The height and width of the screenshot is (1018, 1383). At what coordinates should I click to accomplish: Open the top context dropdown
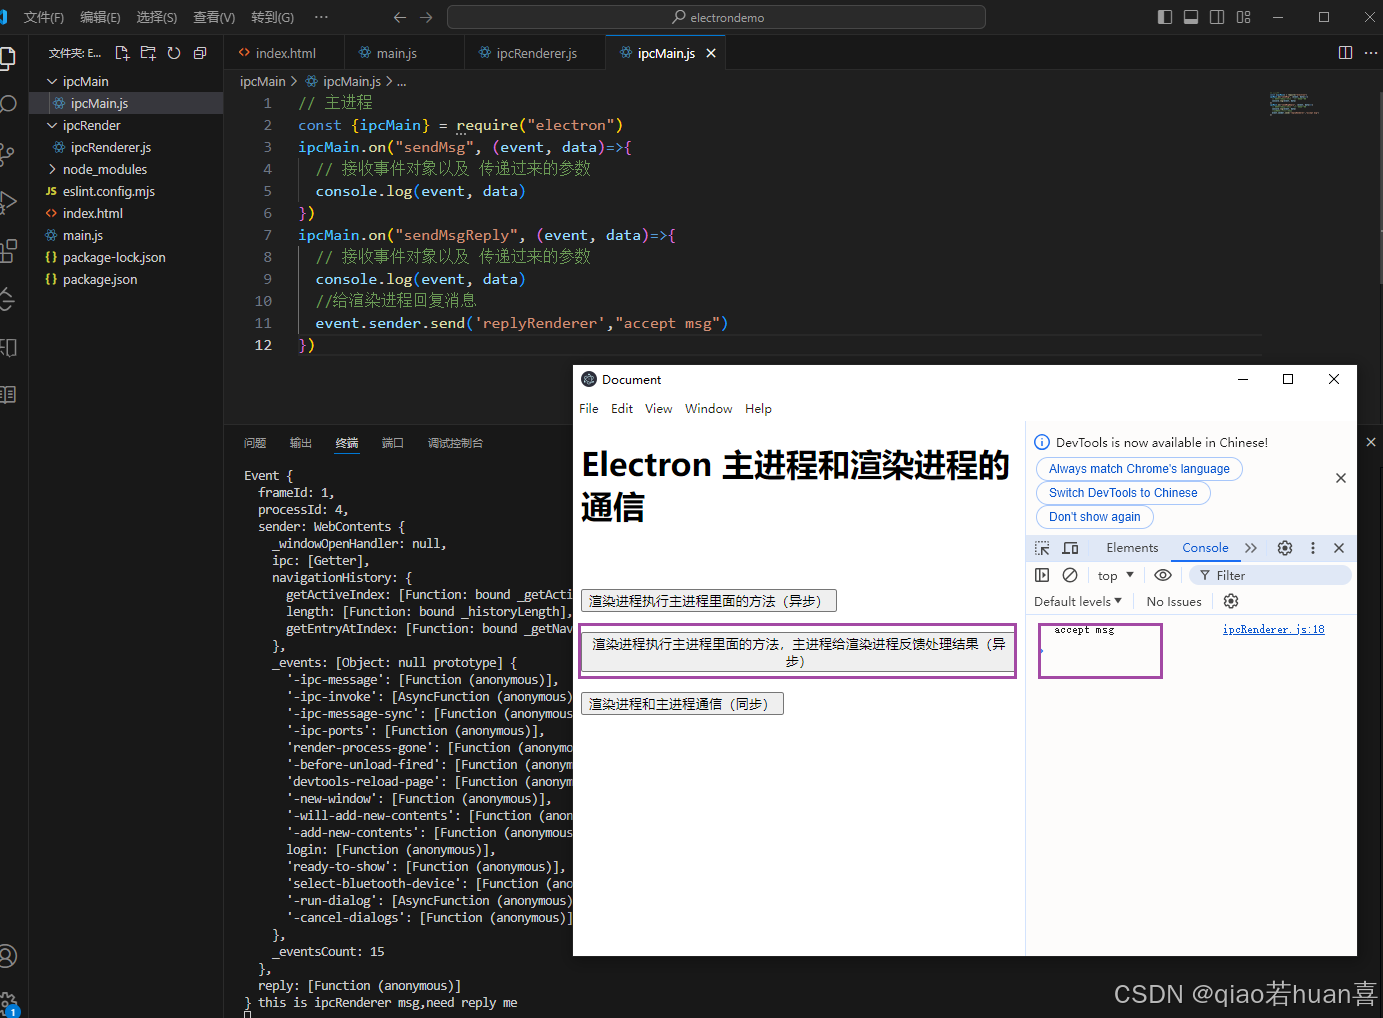click(1115, 575)
